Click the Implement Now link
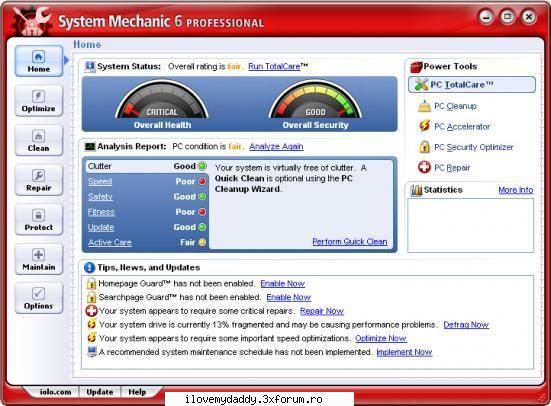Viewport: 551px width, 406px height. click(404, 352)
